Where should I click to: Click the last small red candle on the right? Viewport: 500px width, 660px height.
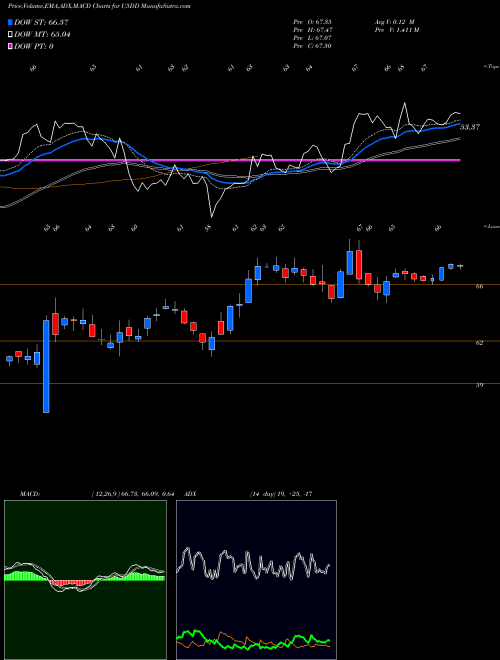(460, 266)
